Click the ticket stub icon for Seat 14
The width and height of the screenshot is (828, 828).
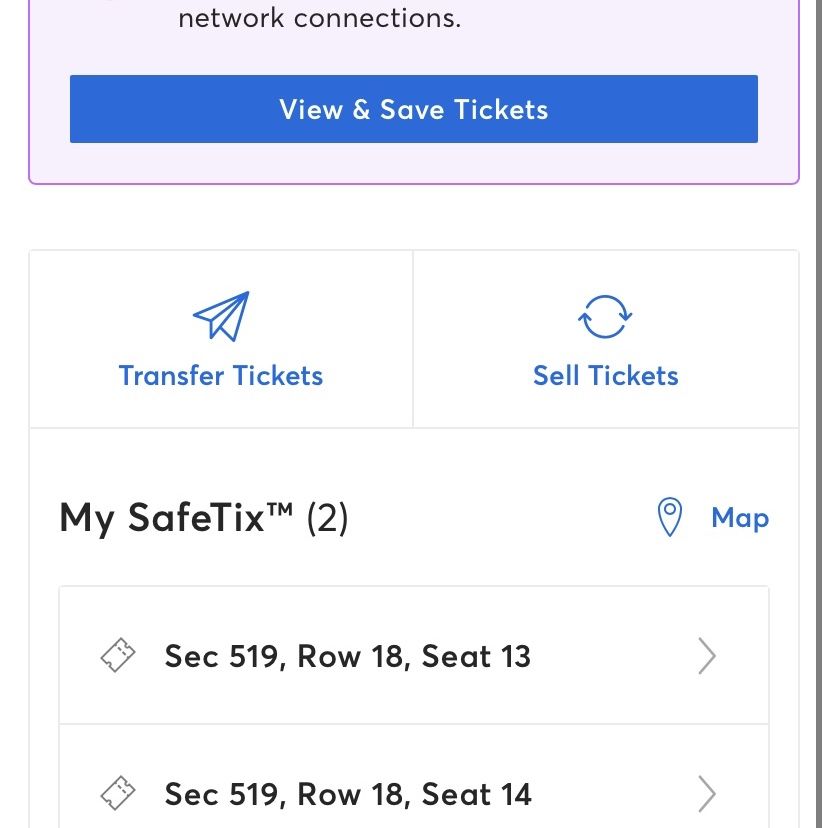[x=118, y=793]
